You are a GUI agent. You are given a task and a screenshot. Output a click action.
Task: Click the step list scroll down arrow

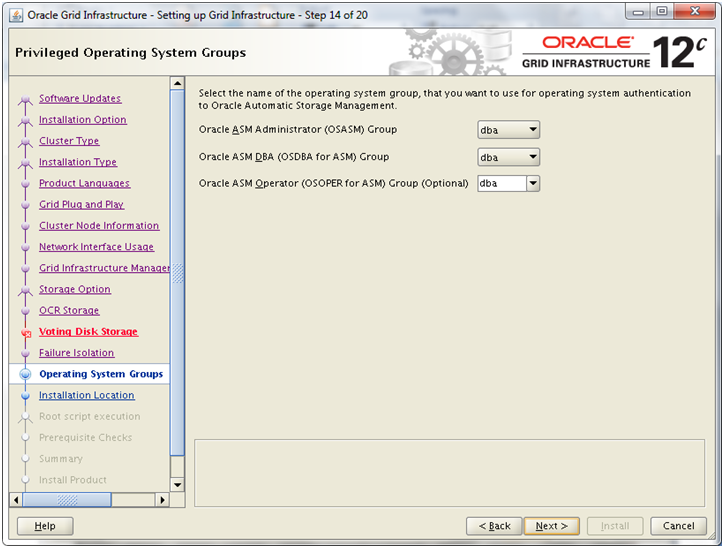click(x=177, y=485)
